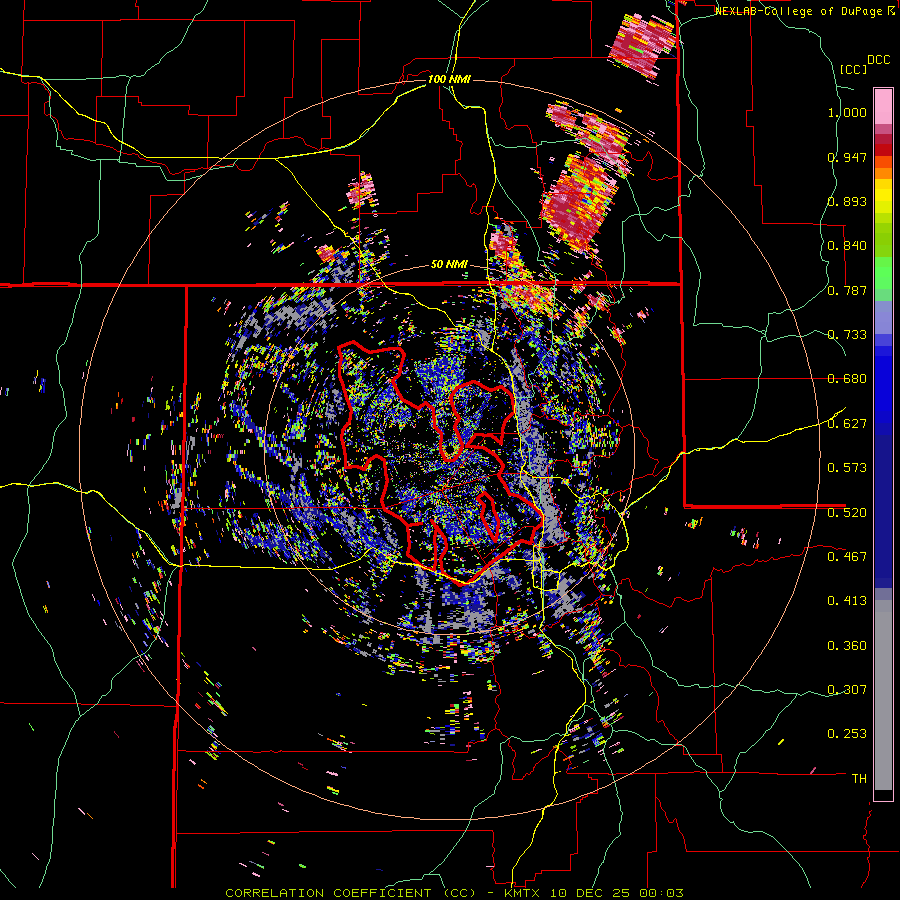Screen dimensions: 900x900
Task: Select the 0.893 legend value
Action: pos(847,201)
